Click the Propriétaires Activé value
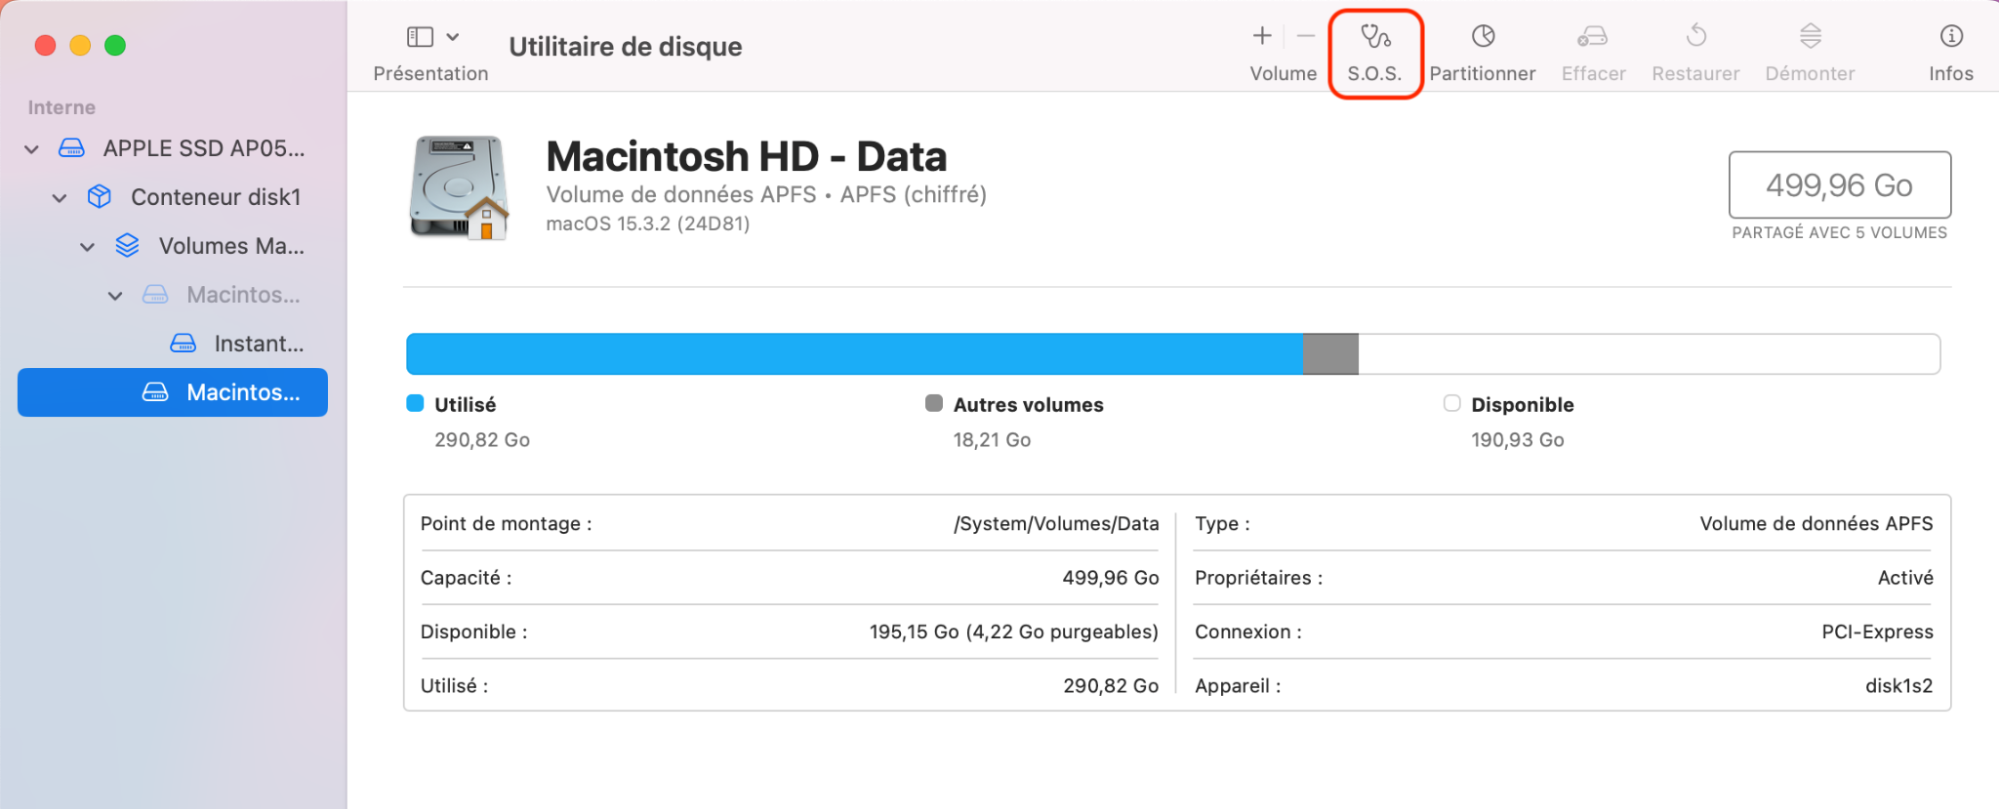Image resolution: width=1999 pixels, height=810 pixels. [x=1905, y=578]
